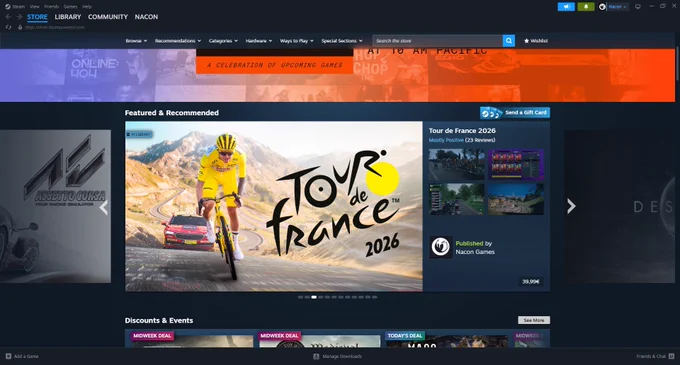Viewport: 680px width, 365px height.
Task: Click the magnifier search button
Action: (x=509, y=41)
